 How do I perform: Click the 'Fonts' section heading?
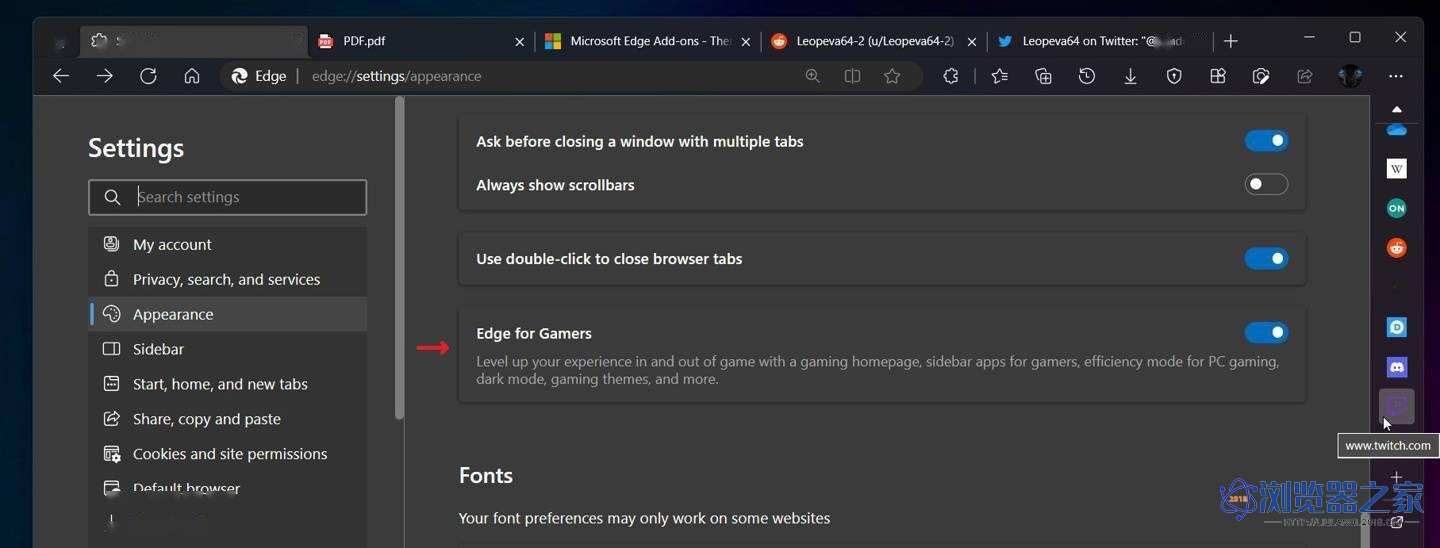(x=486, y=475)
